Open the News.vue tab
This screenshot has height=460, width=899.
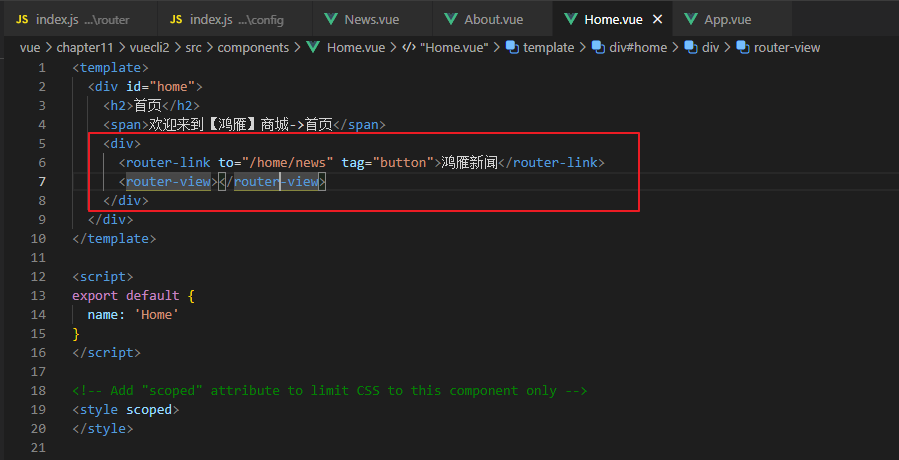[372, 19]
